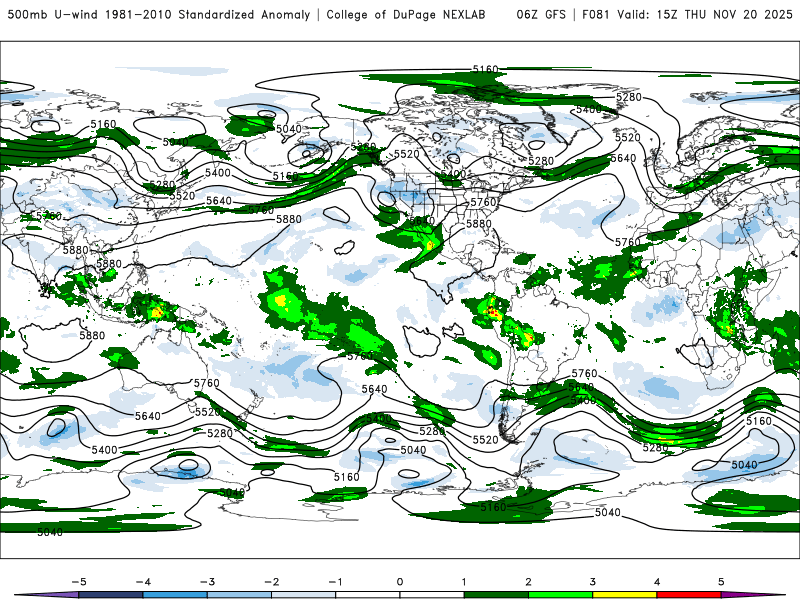Click the colorbar tick label -5
The width and height of the screenshot is (800, 600).
point(79,582)
